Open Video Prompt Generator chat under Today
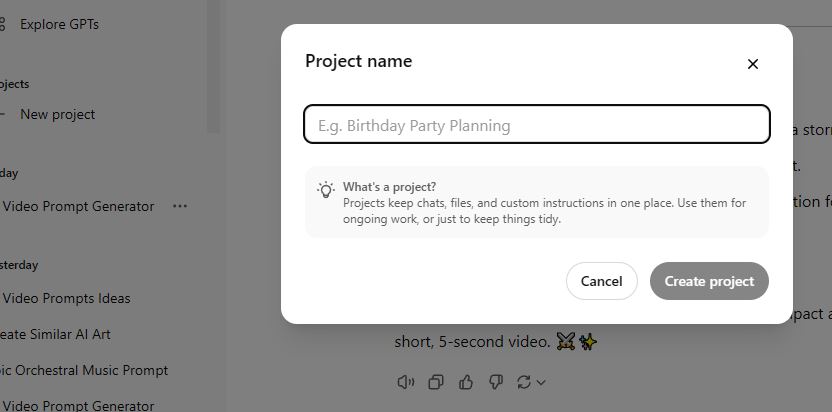This screenshot has width=832, height=412. (x=78, y=206)
